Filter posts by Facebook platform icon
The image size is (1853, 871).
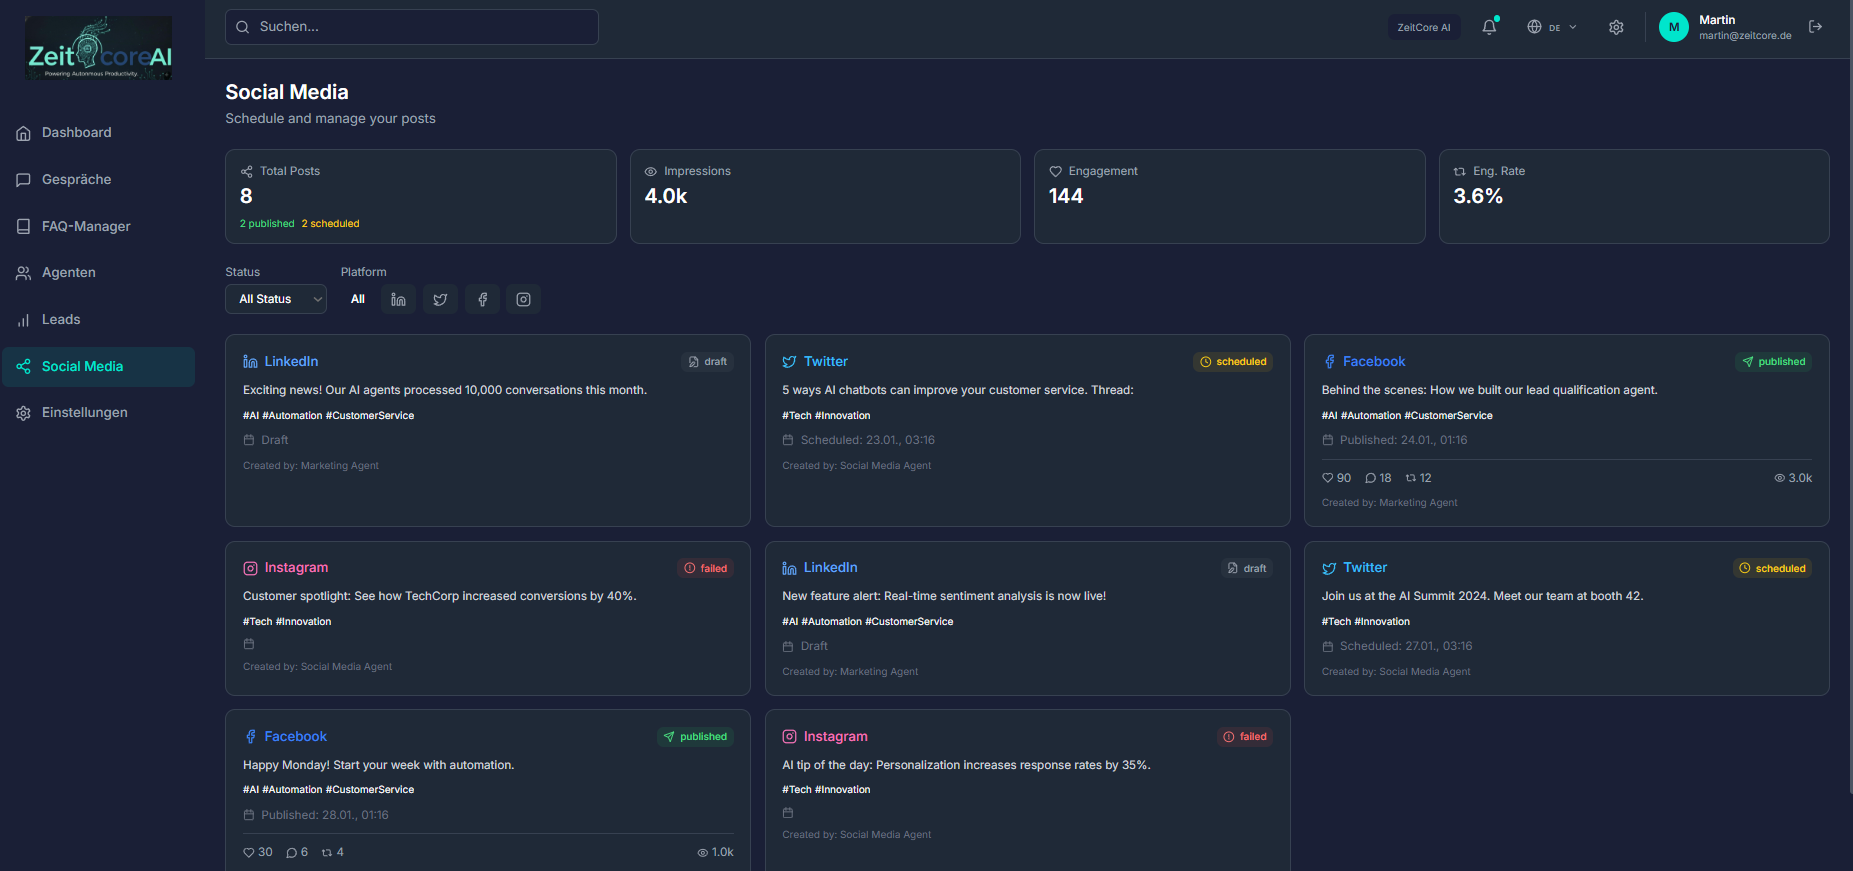tap(482, 299)
